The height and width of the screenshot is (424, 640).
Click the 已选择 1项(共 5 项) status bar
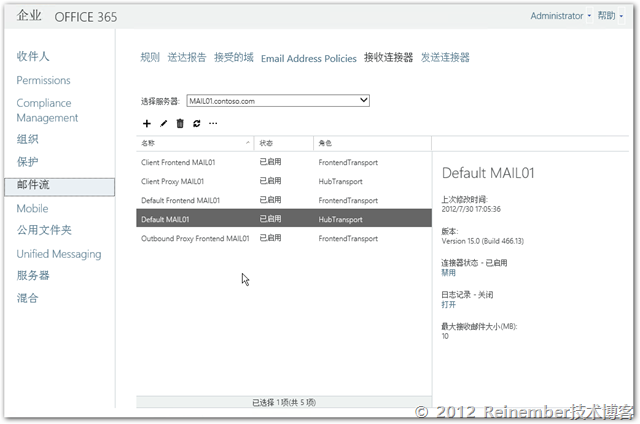click(284, 402)
